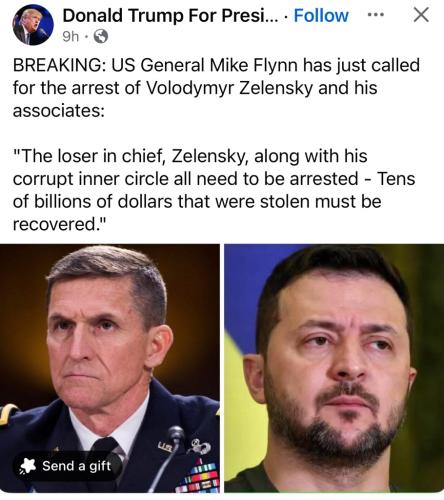Click the medal ribbons on the uniform
The image size is (444, 500).
(x=197, y=476)
